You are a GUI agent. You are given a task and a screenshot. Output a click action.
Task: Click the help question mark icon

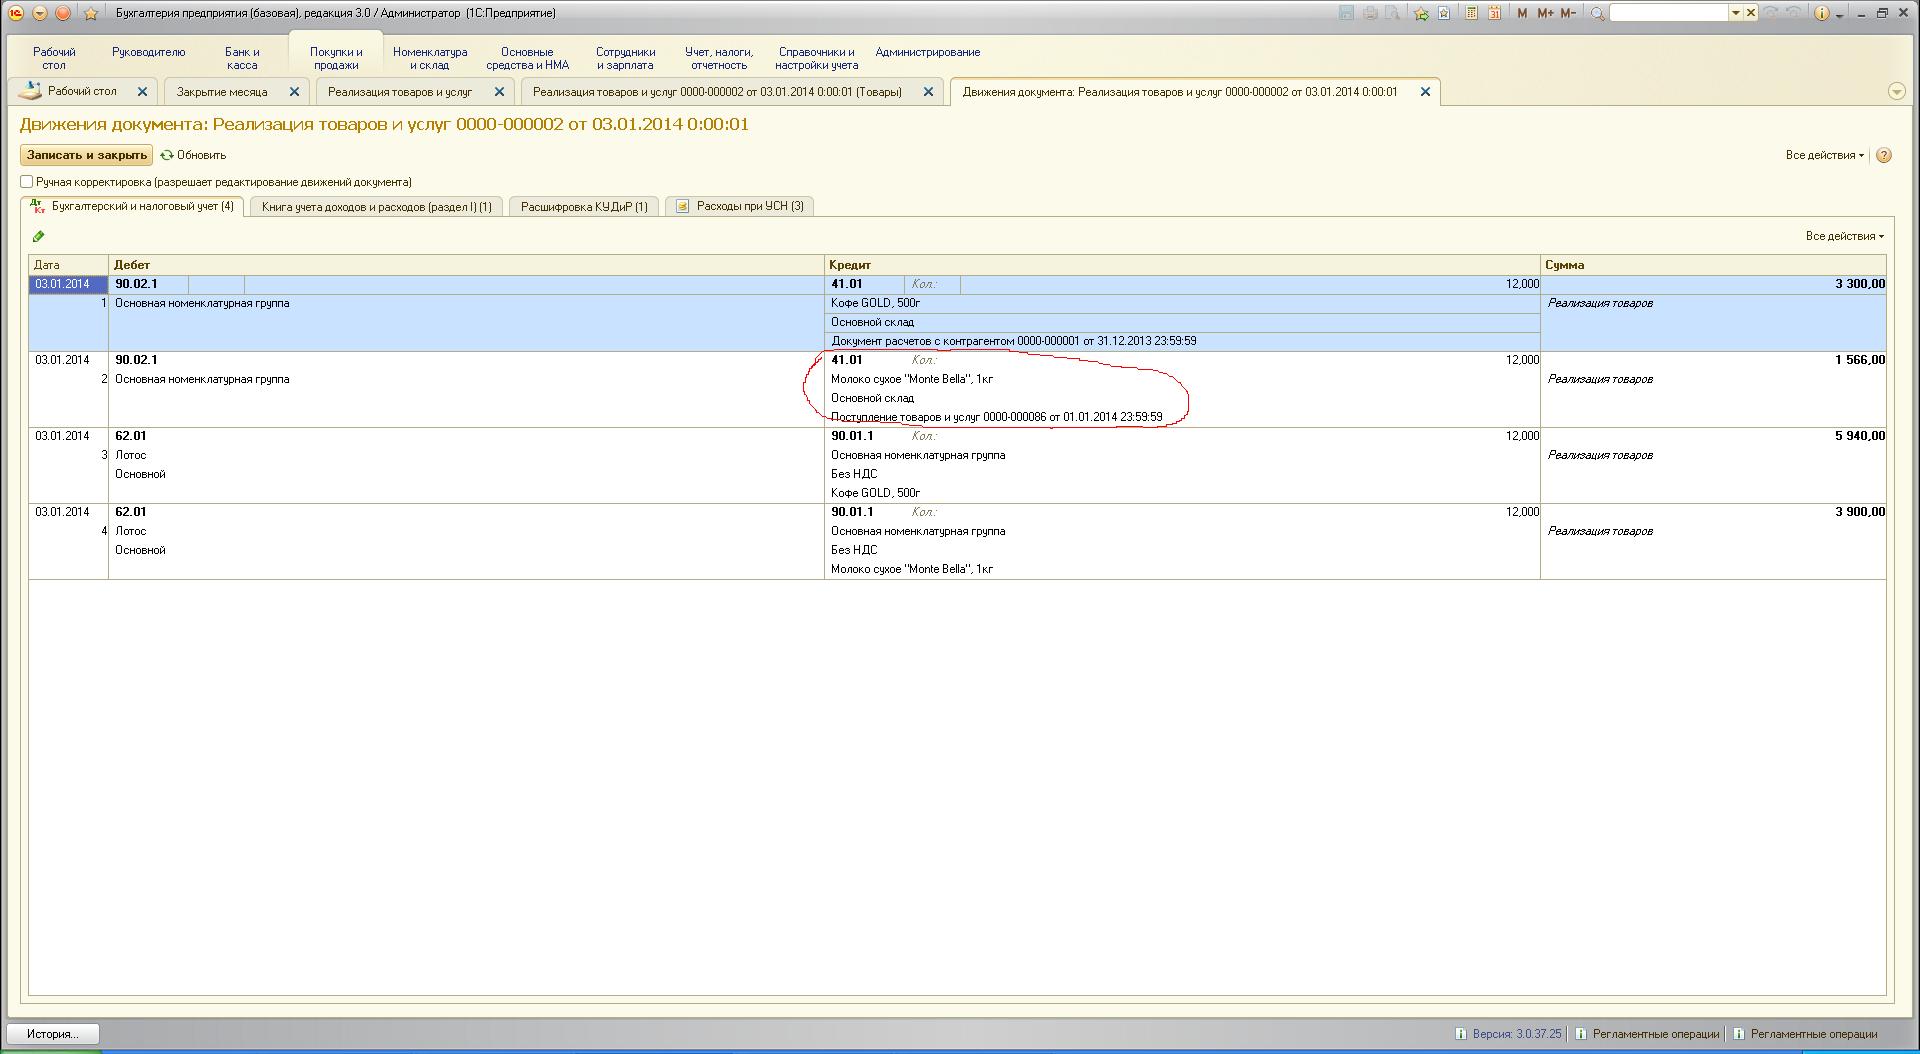[x=1884, y=155]
